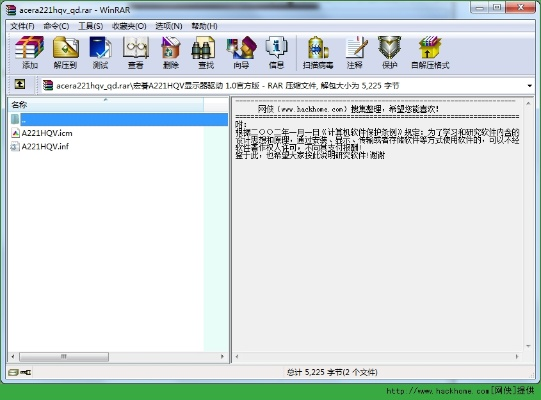Click the archive icon in address bar
Image resolution: width=541 pixels, height=400 pixels.
[x=48, y=85]
